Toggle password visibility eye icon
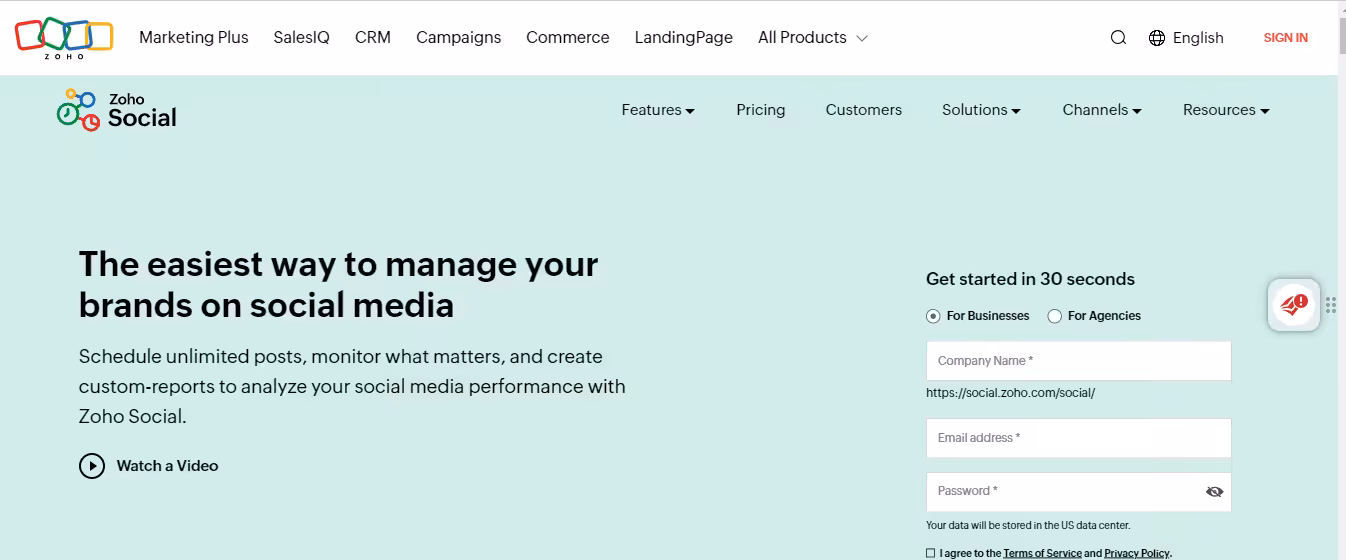1346x560 pixels. (1215, 492)
